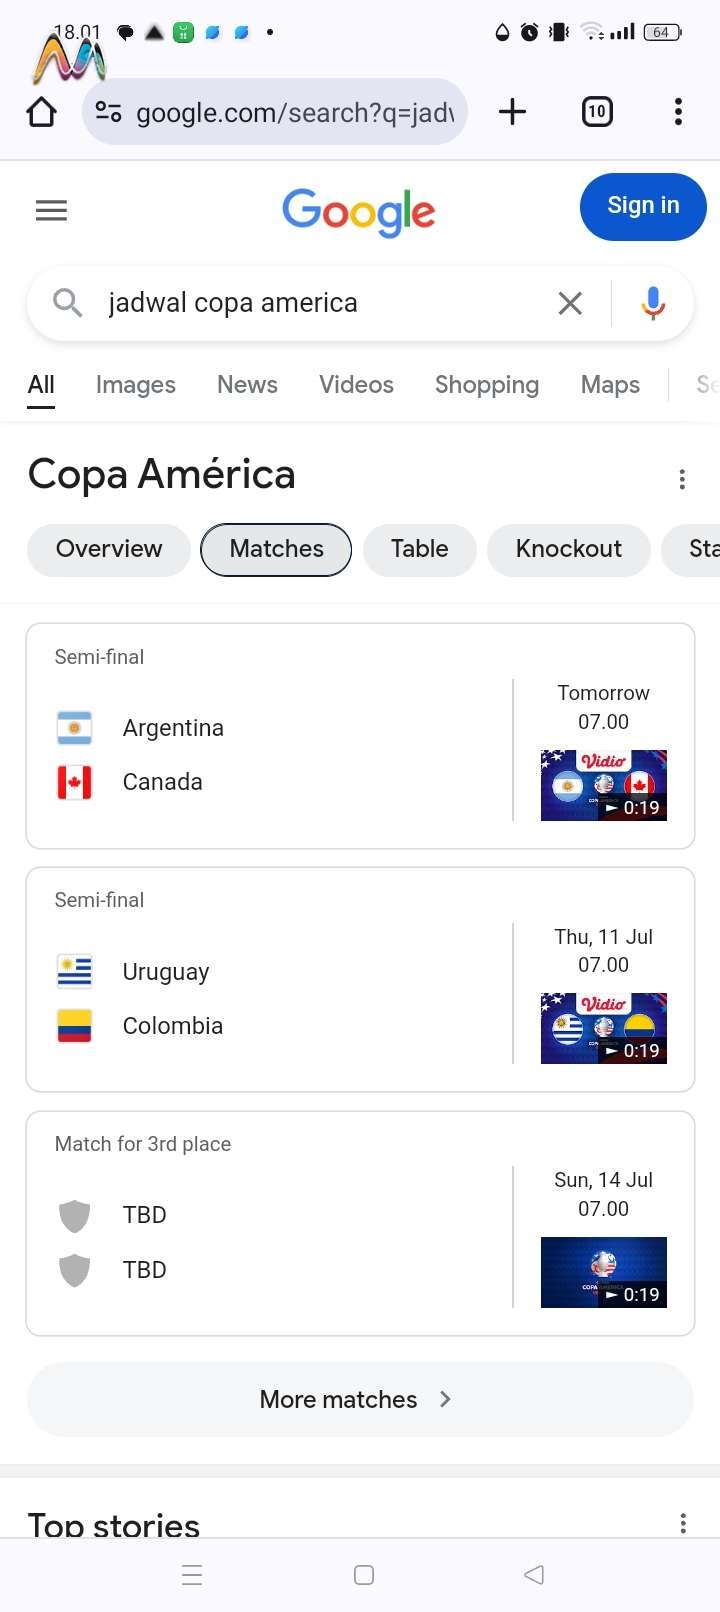Start voice search with microphone icon
This screenshot has width=720, height=1612.
coord(653,303)
